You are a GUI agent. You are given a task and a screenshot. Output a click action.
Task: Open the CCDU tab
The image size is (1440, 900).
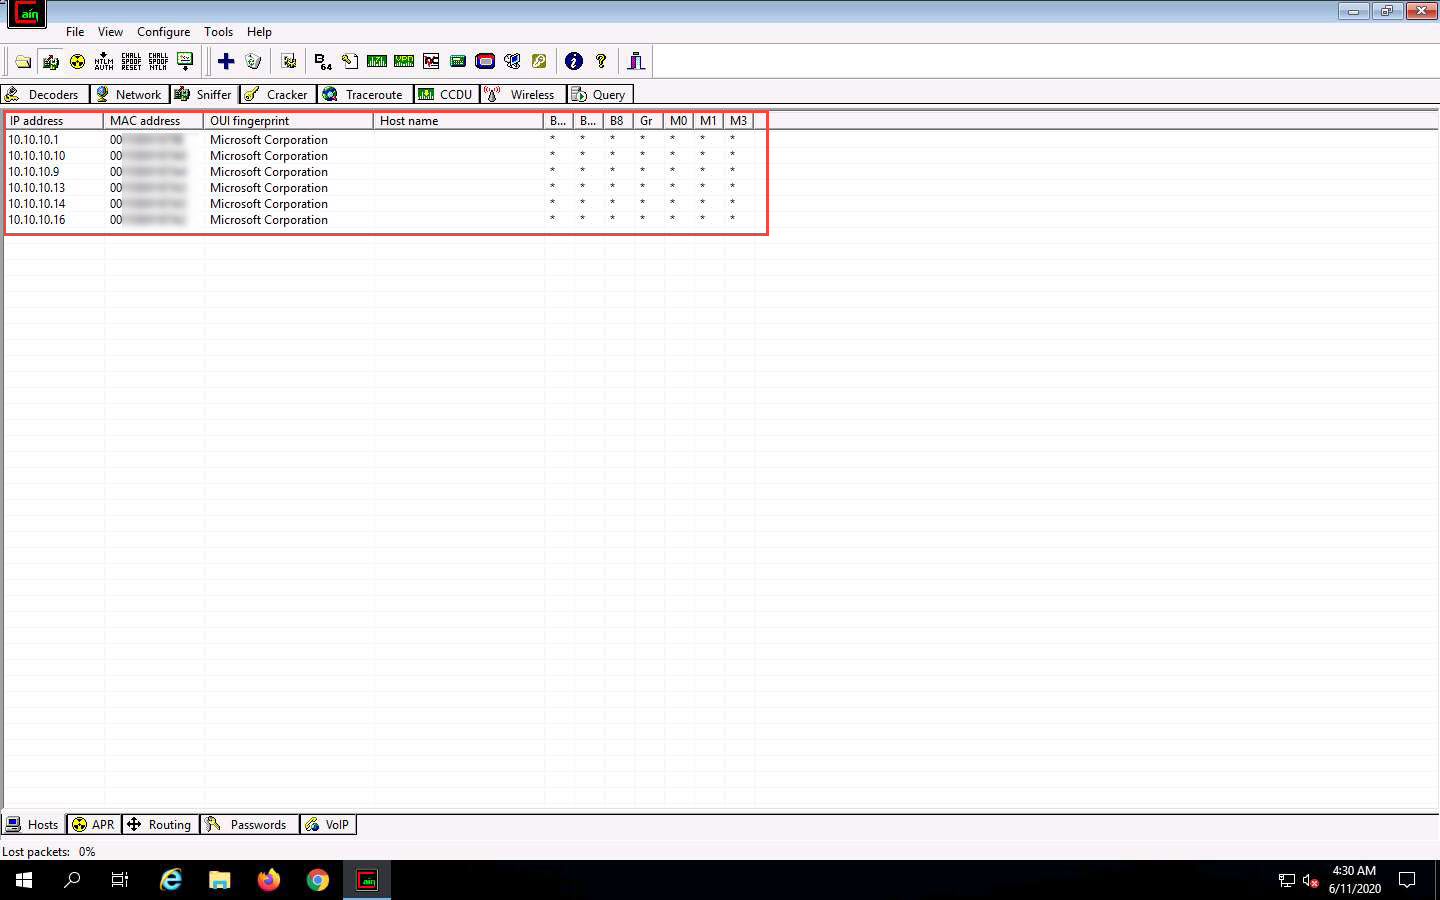[446, 94]
